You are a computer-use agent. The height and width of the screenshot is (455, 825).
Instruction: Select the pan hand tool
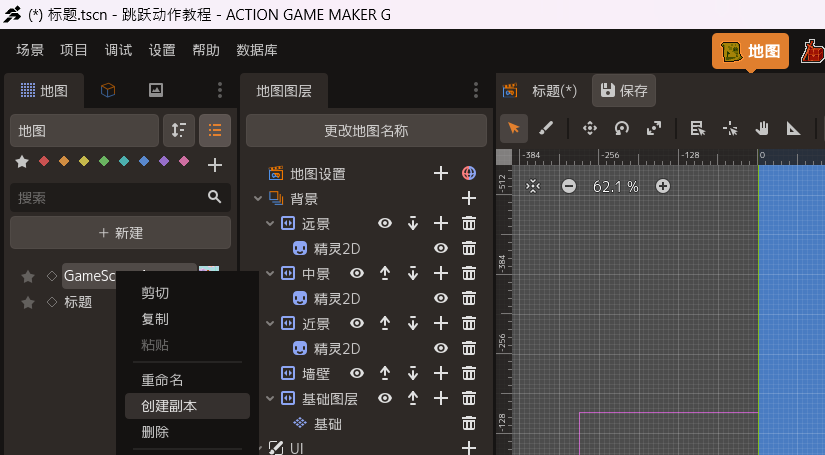click(762, 128)
